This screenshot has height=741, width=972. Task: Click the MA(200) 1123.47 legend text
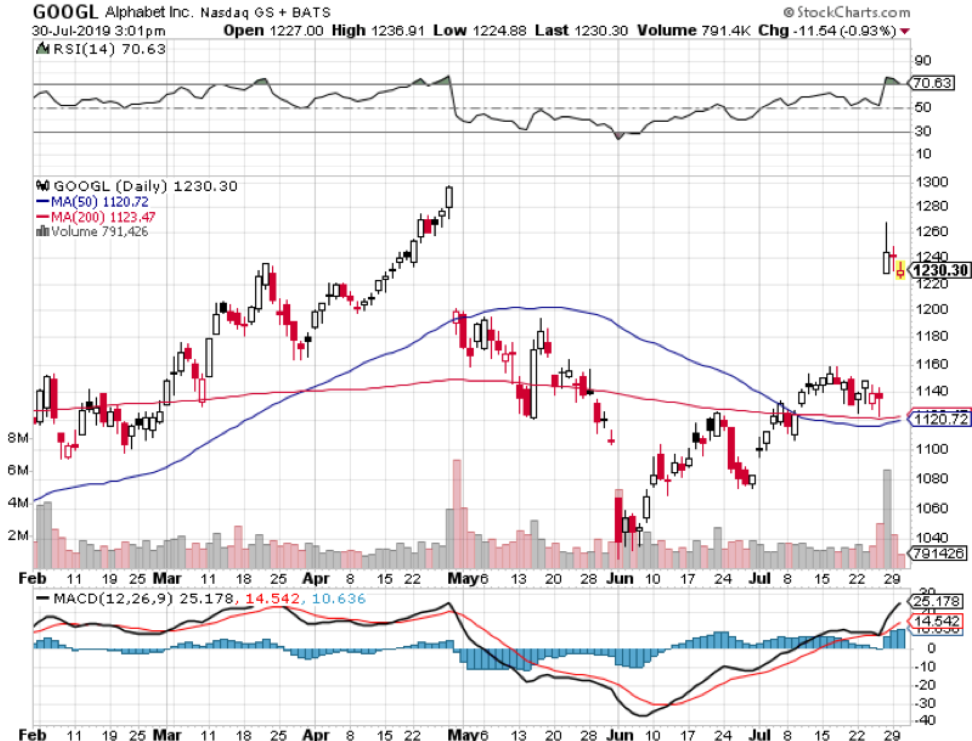click(103, 217)
